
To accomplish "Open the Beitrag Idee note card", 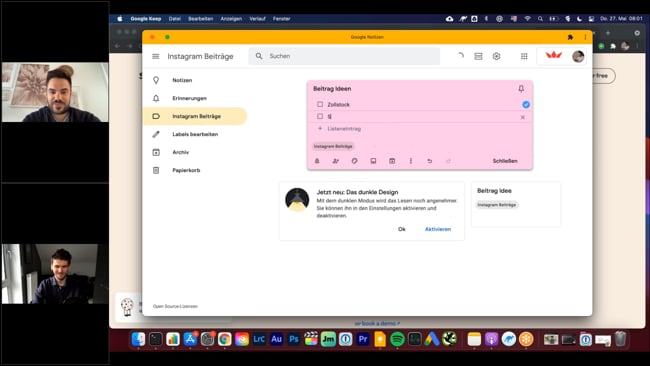I will coord(516,204).
